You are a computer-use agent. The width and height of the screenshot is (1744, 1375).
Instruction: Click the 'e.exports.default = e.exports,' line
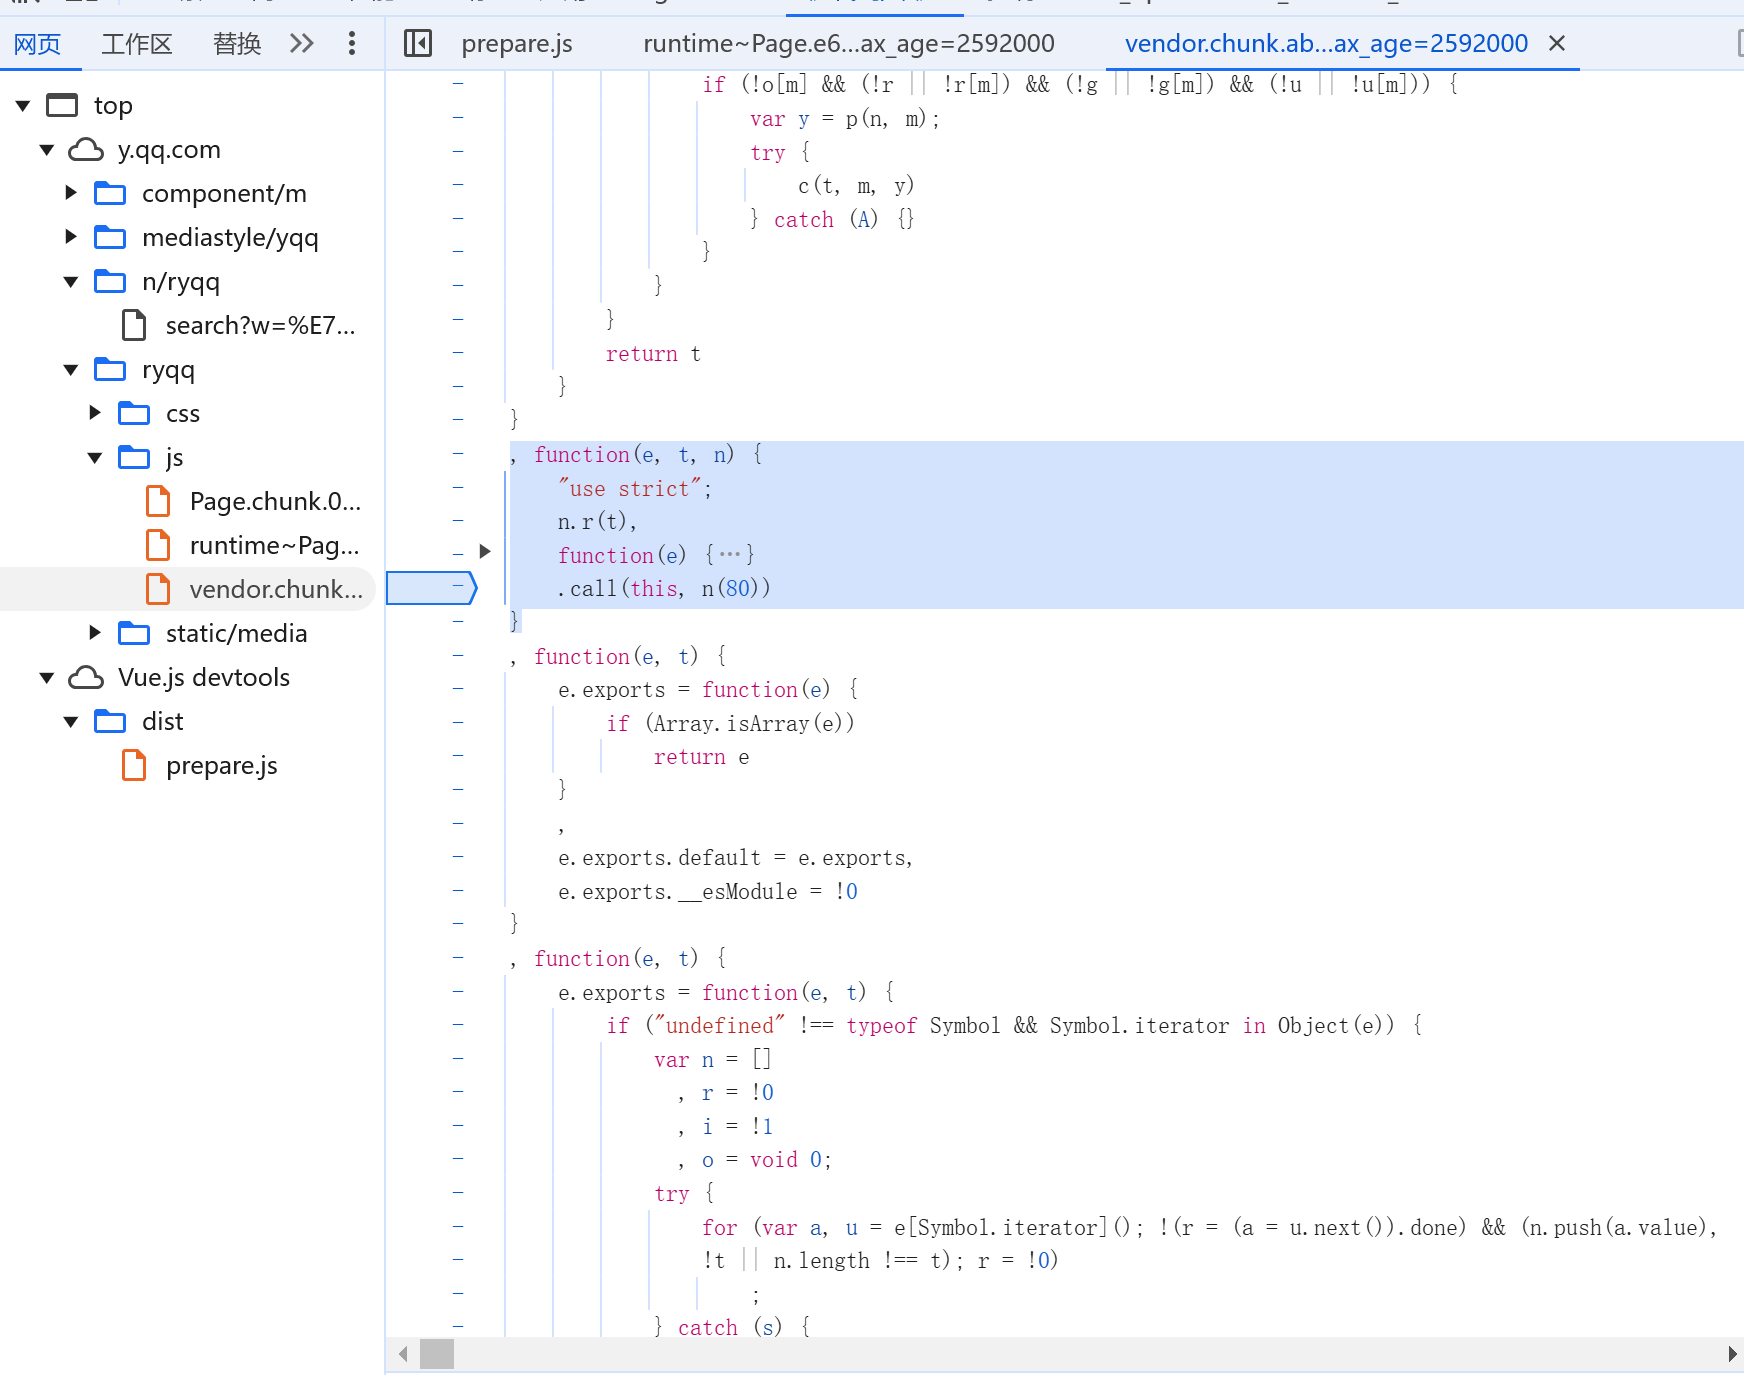click(x=735, y=858)
